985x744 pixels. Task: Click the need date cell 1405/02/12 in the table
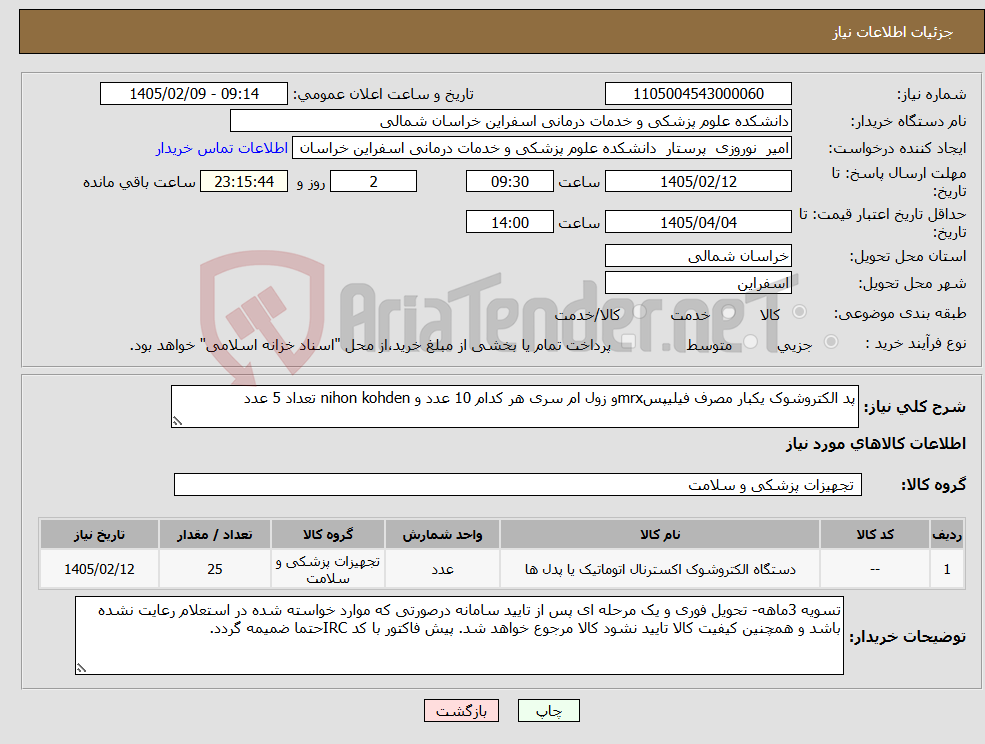(99, 569)
